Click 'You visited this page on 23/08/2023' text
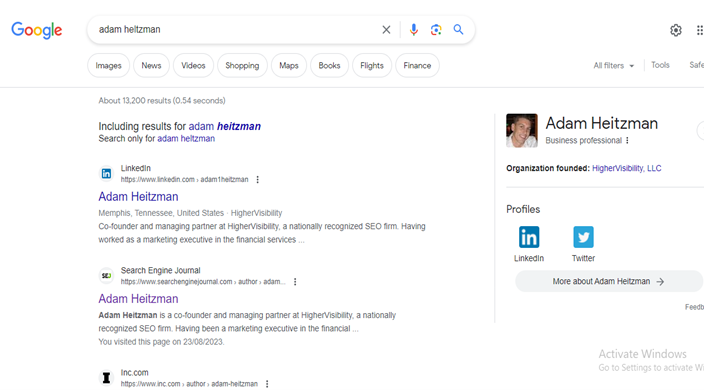The height and width of the screenshot is (390, 704). click(x=161, y=342)
